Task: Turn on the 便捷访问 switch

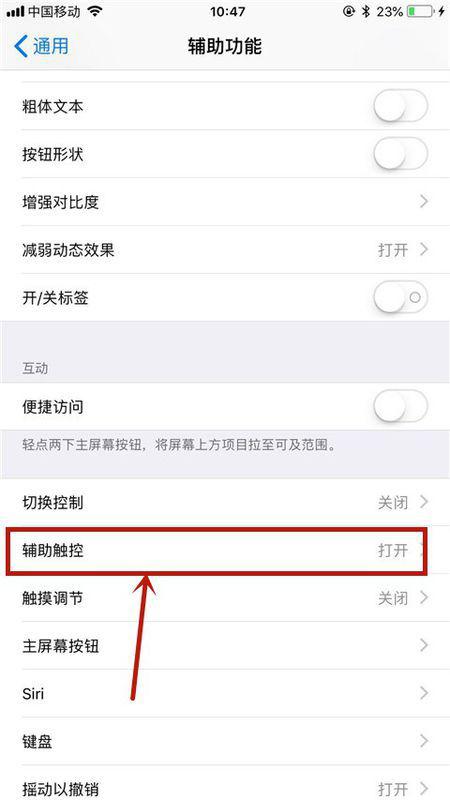Action: tap(401, 407)
